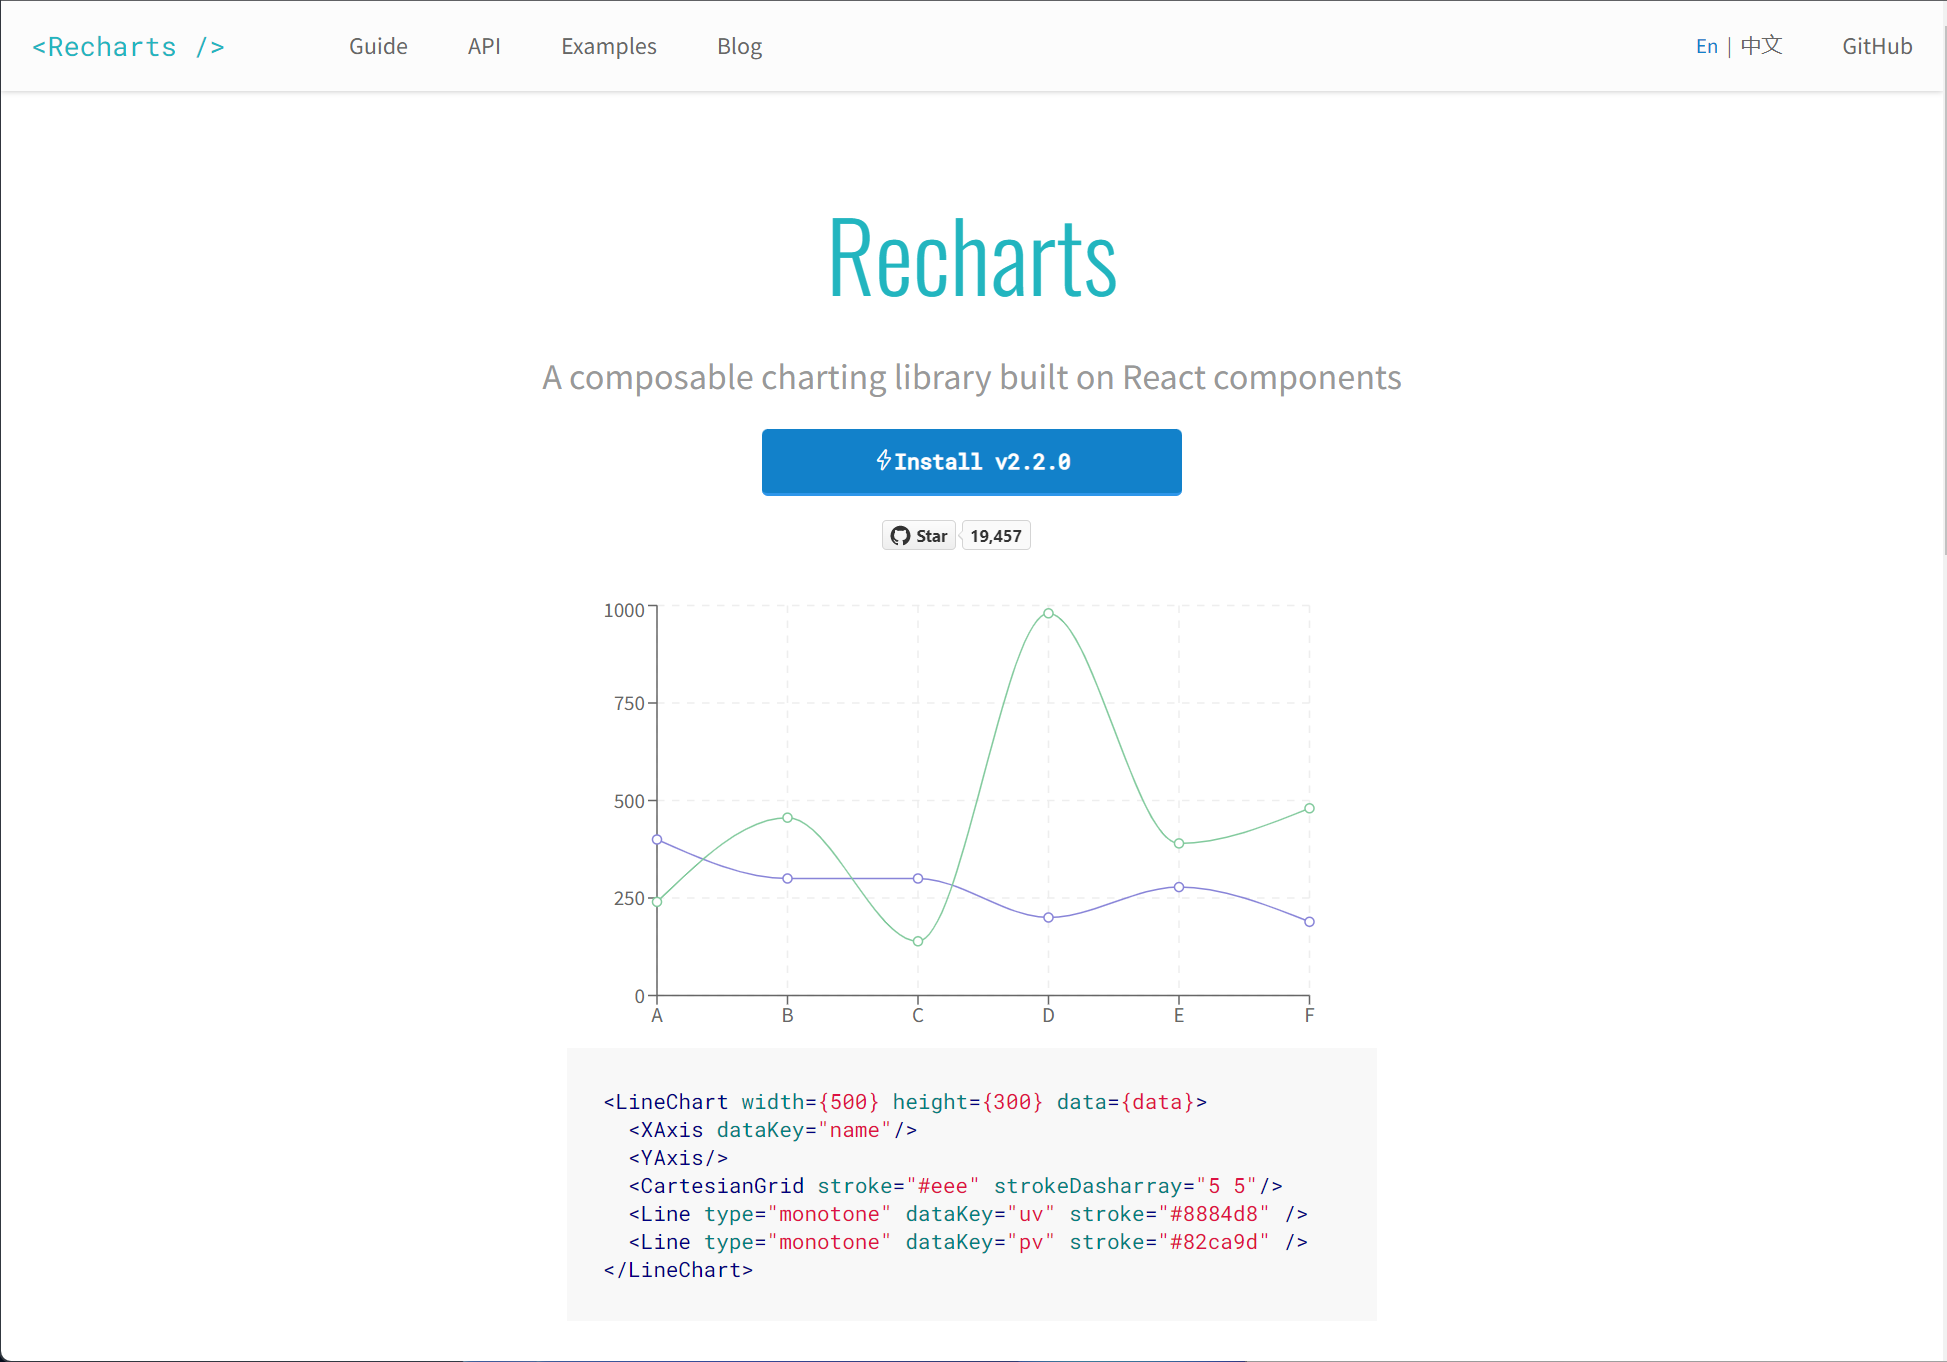The image size is (1947, 1362).
Task: Click the green data point at peak D
Action: [x=1048, y=613]
